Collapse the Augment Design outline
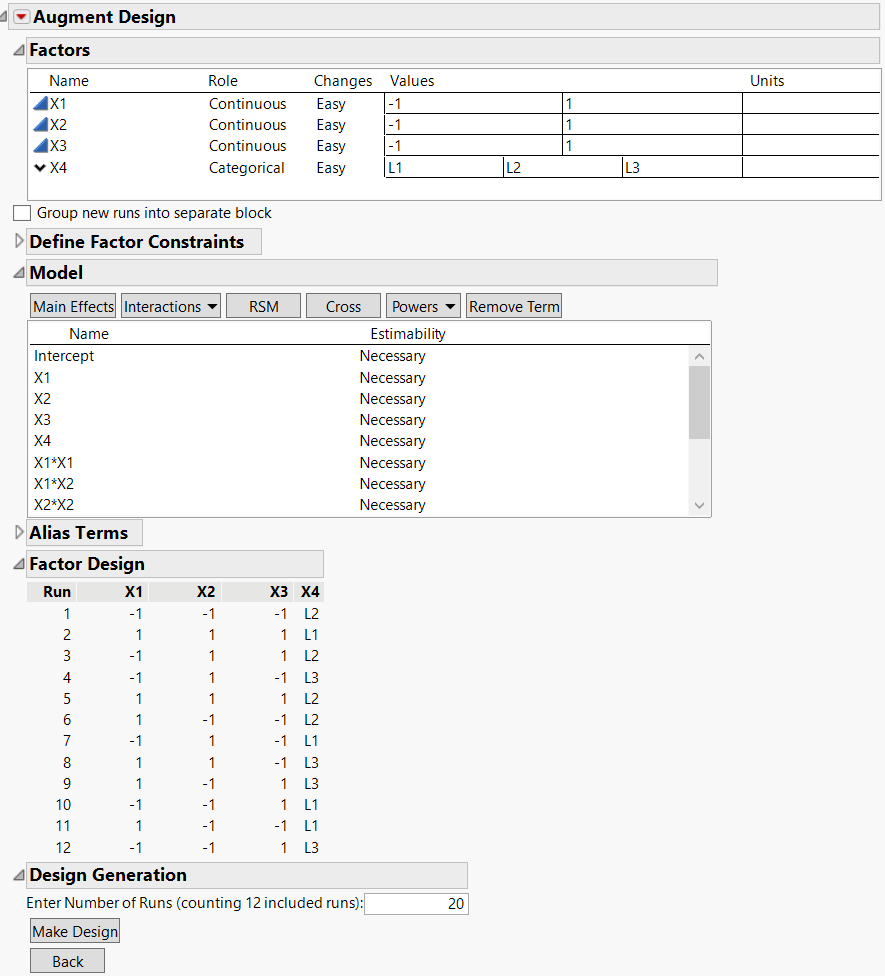This screenshot has height=976, width=885. click(x=4, y=17)
